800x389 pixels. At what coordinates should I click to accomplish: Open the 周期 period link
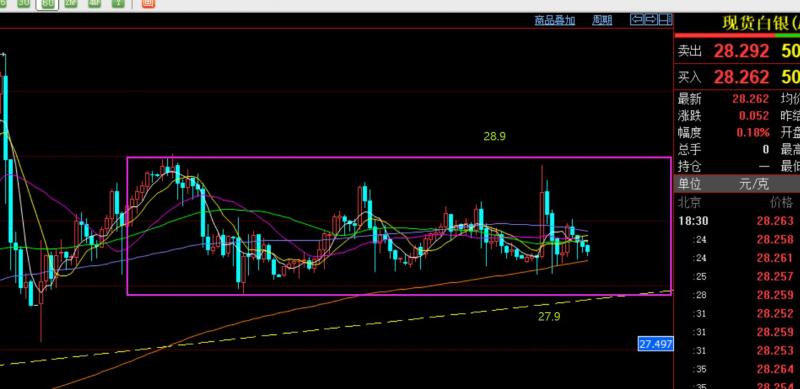point(602,20)
